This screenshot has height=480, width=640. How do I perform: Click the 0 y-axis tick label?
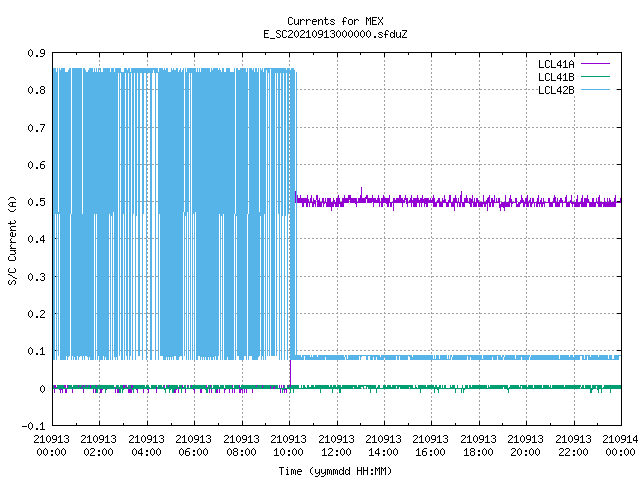[x=42, y=389]
